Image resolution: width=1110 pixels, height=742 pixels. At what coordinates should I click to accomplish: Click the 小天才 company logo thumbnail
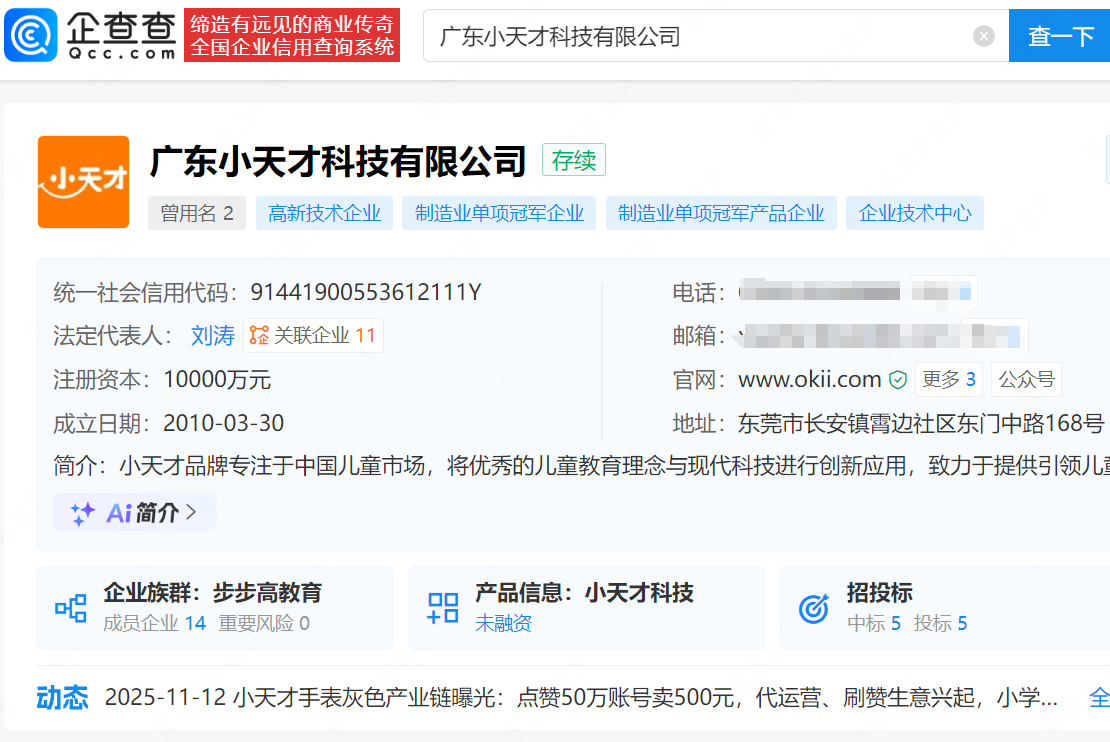[x=83, y=182]
